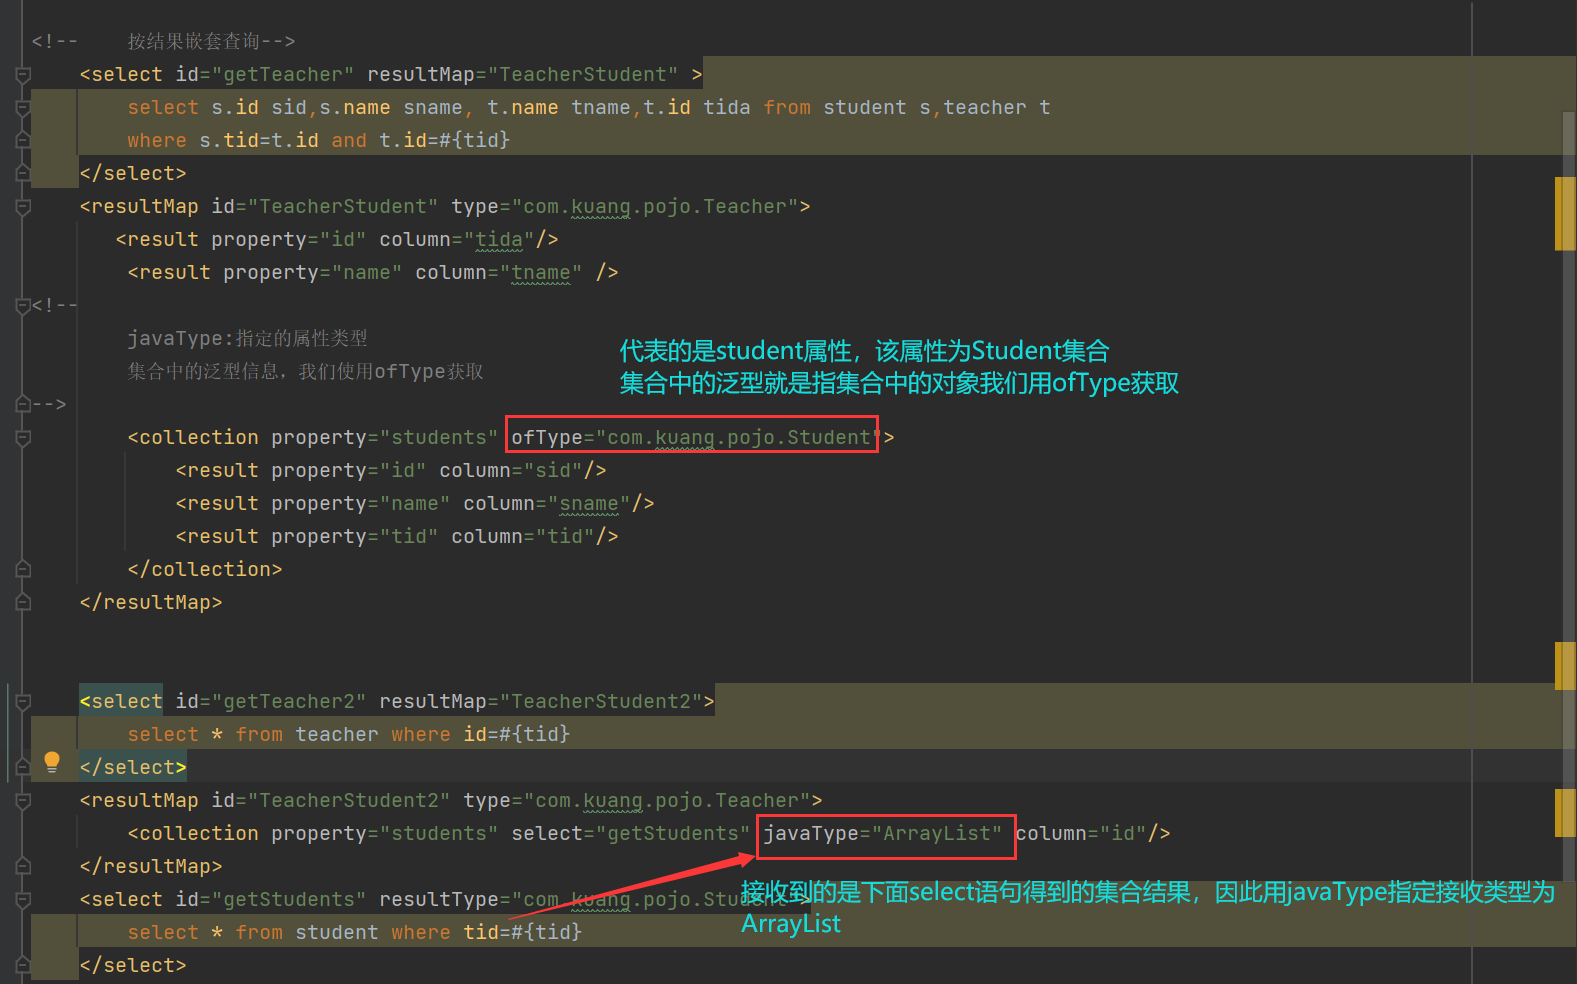
Task: Click ofType value "com.kuang.pojo.Student"
Action: [739, 438]
